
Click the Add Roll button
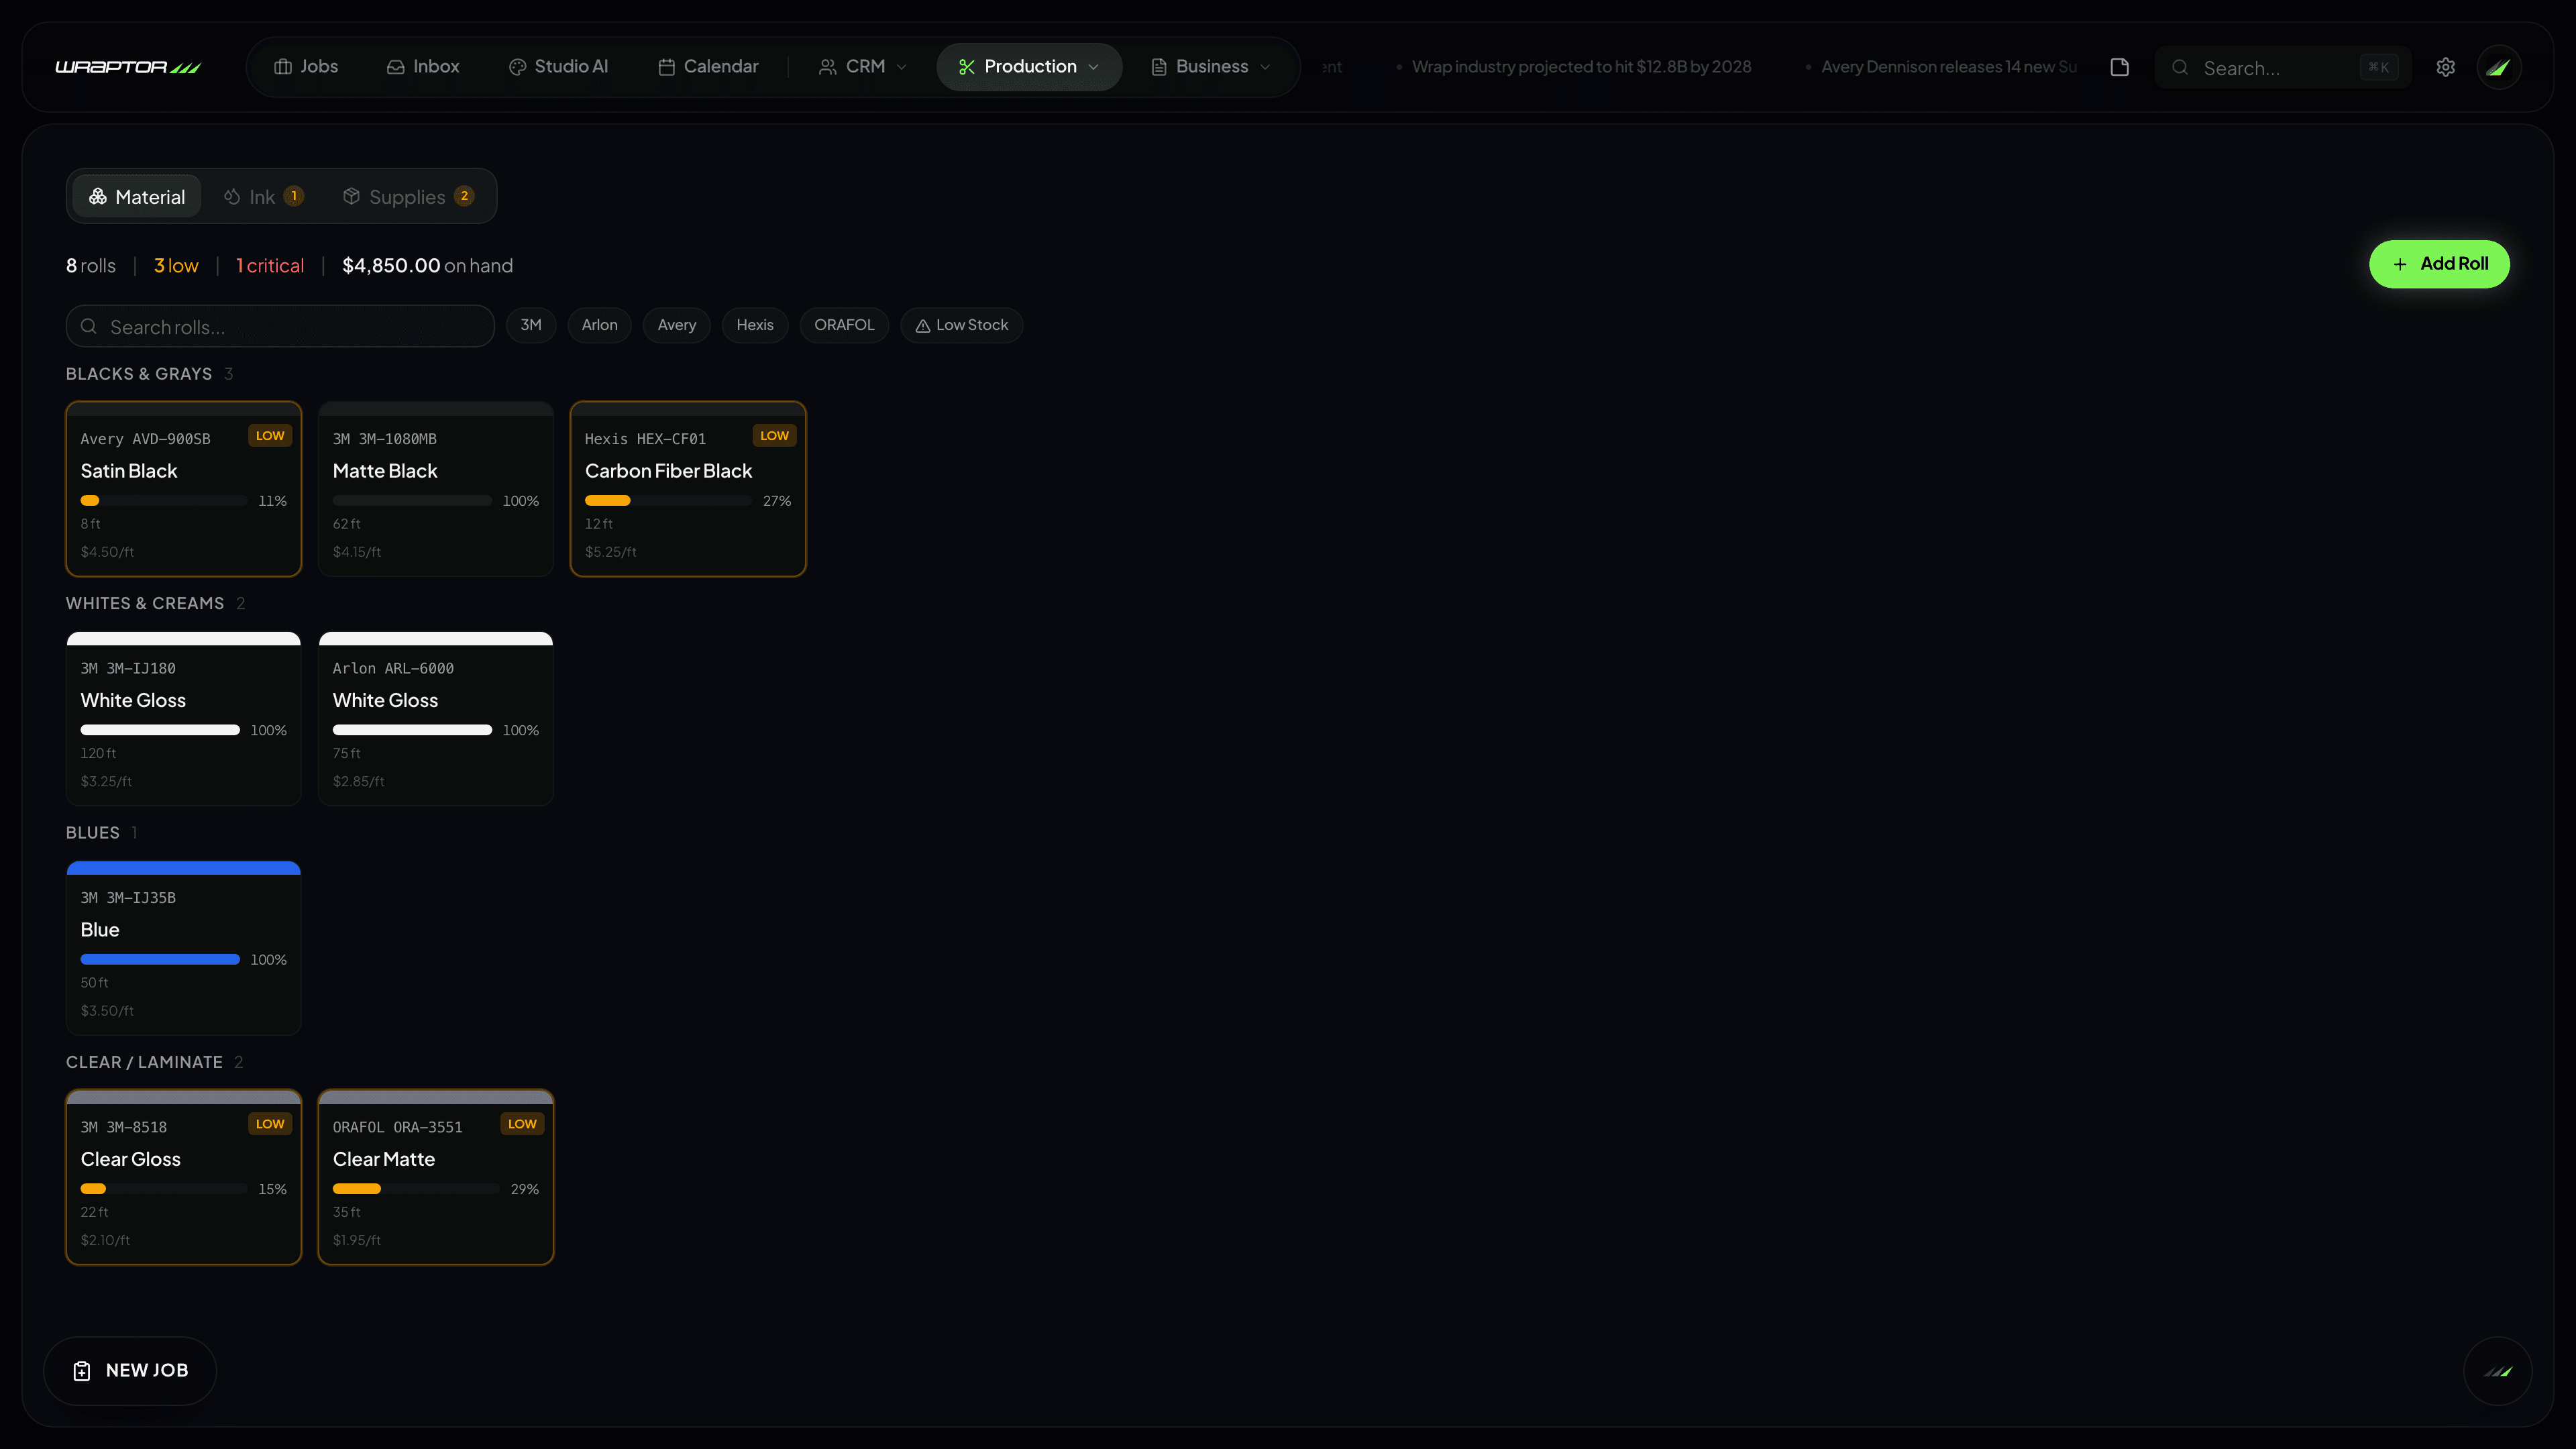(x=2439, y=264)
